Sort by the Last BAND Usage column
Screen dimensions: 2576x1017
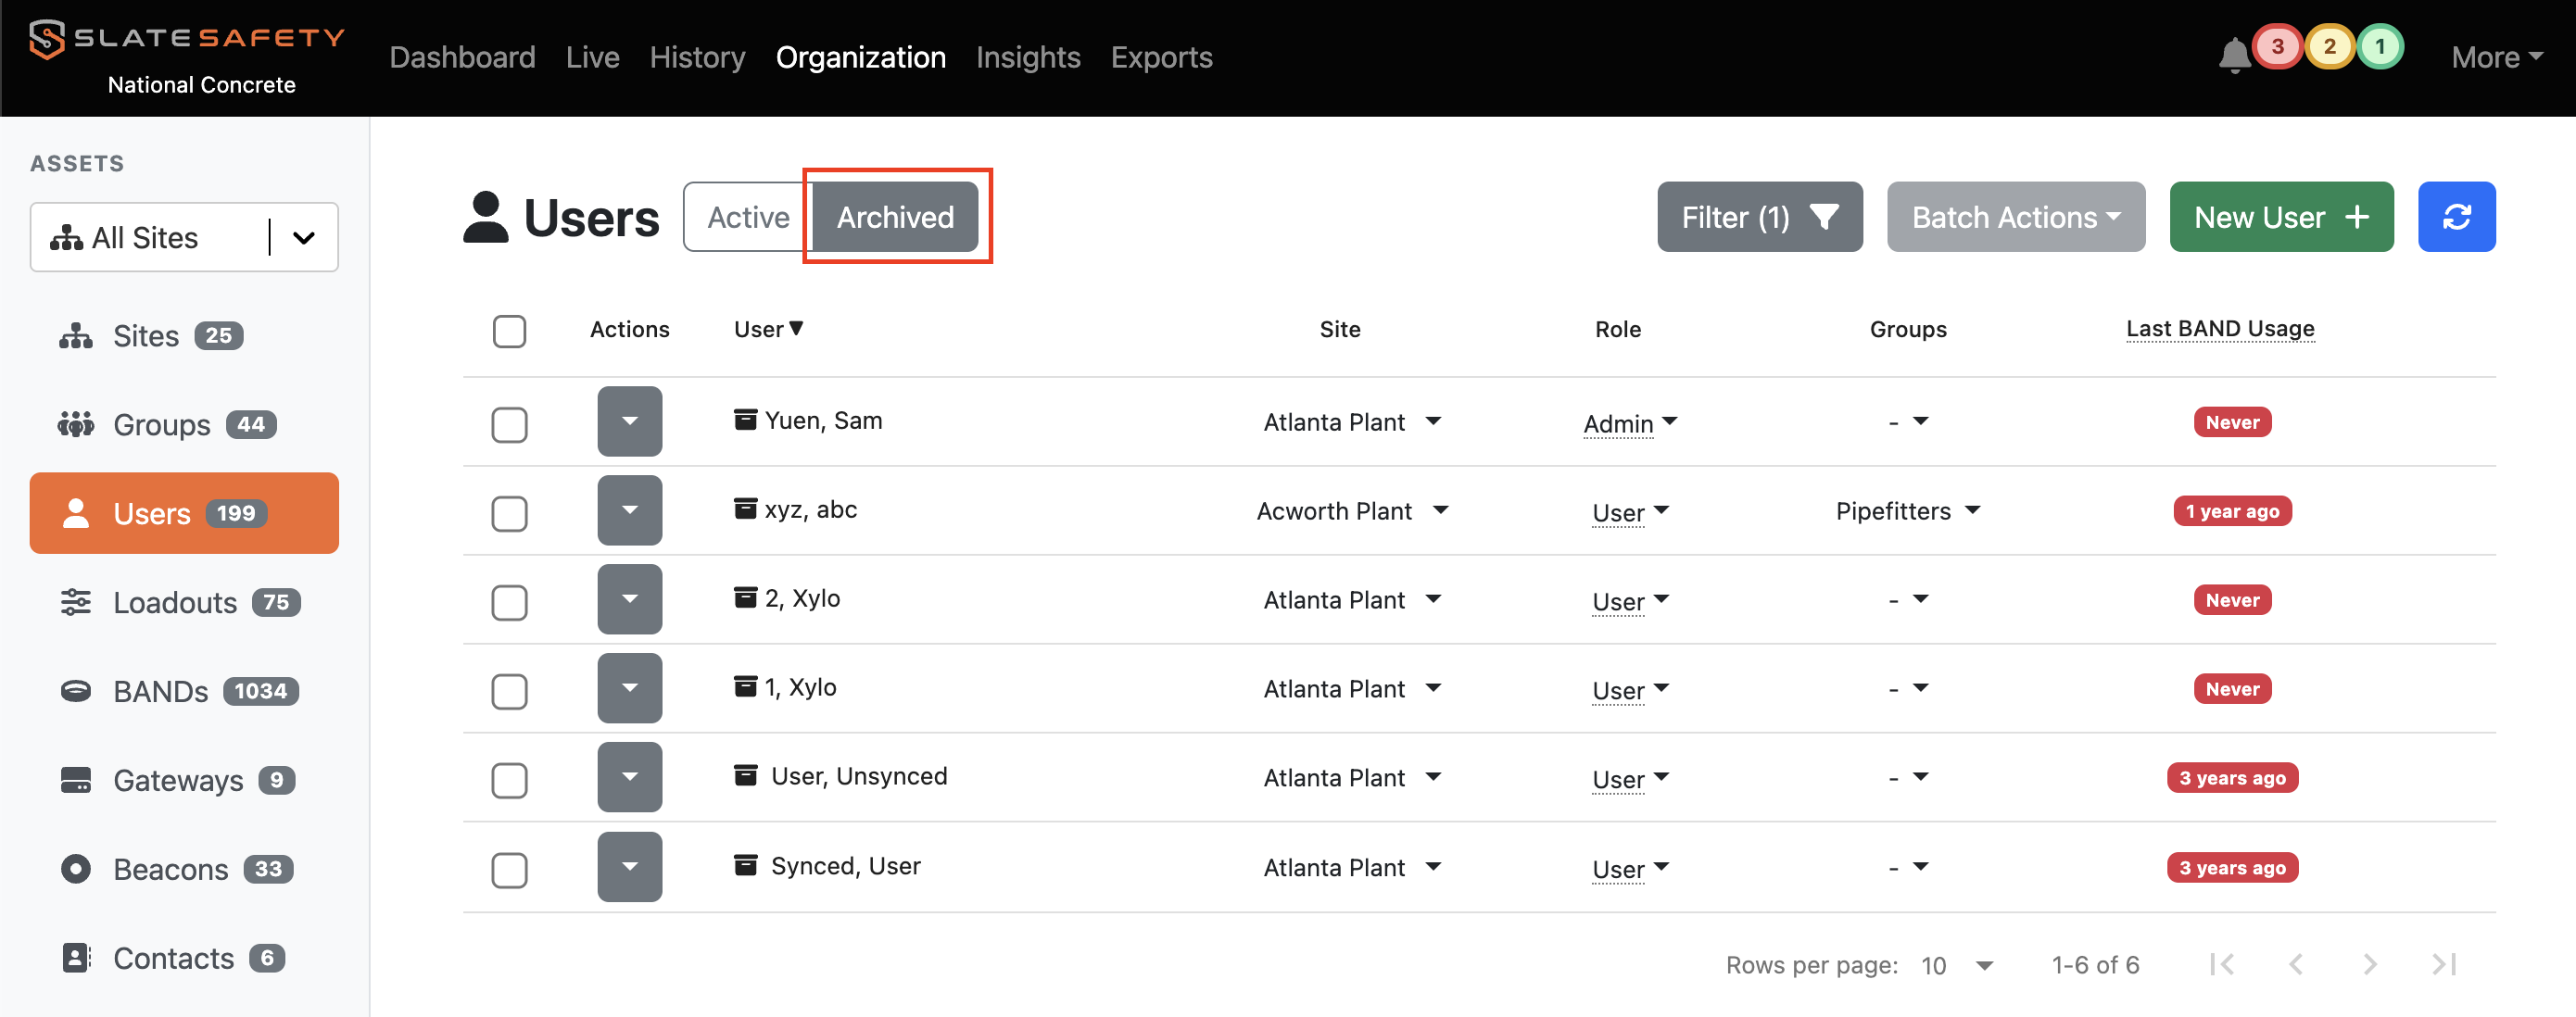2219,329
